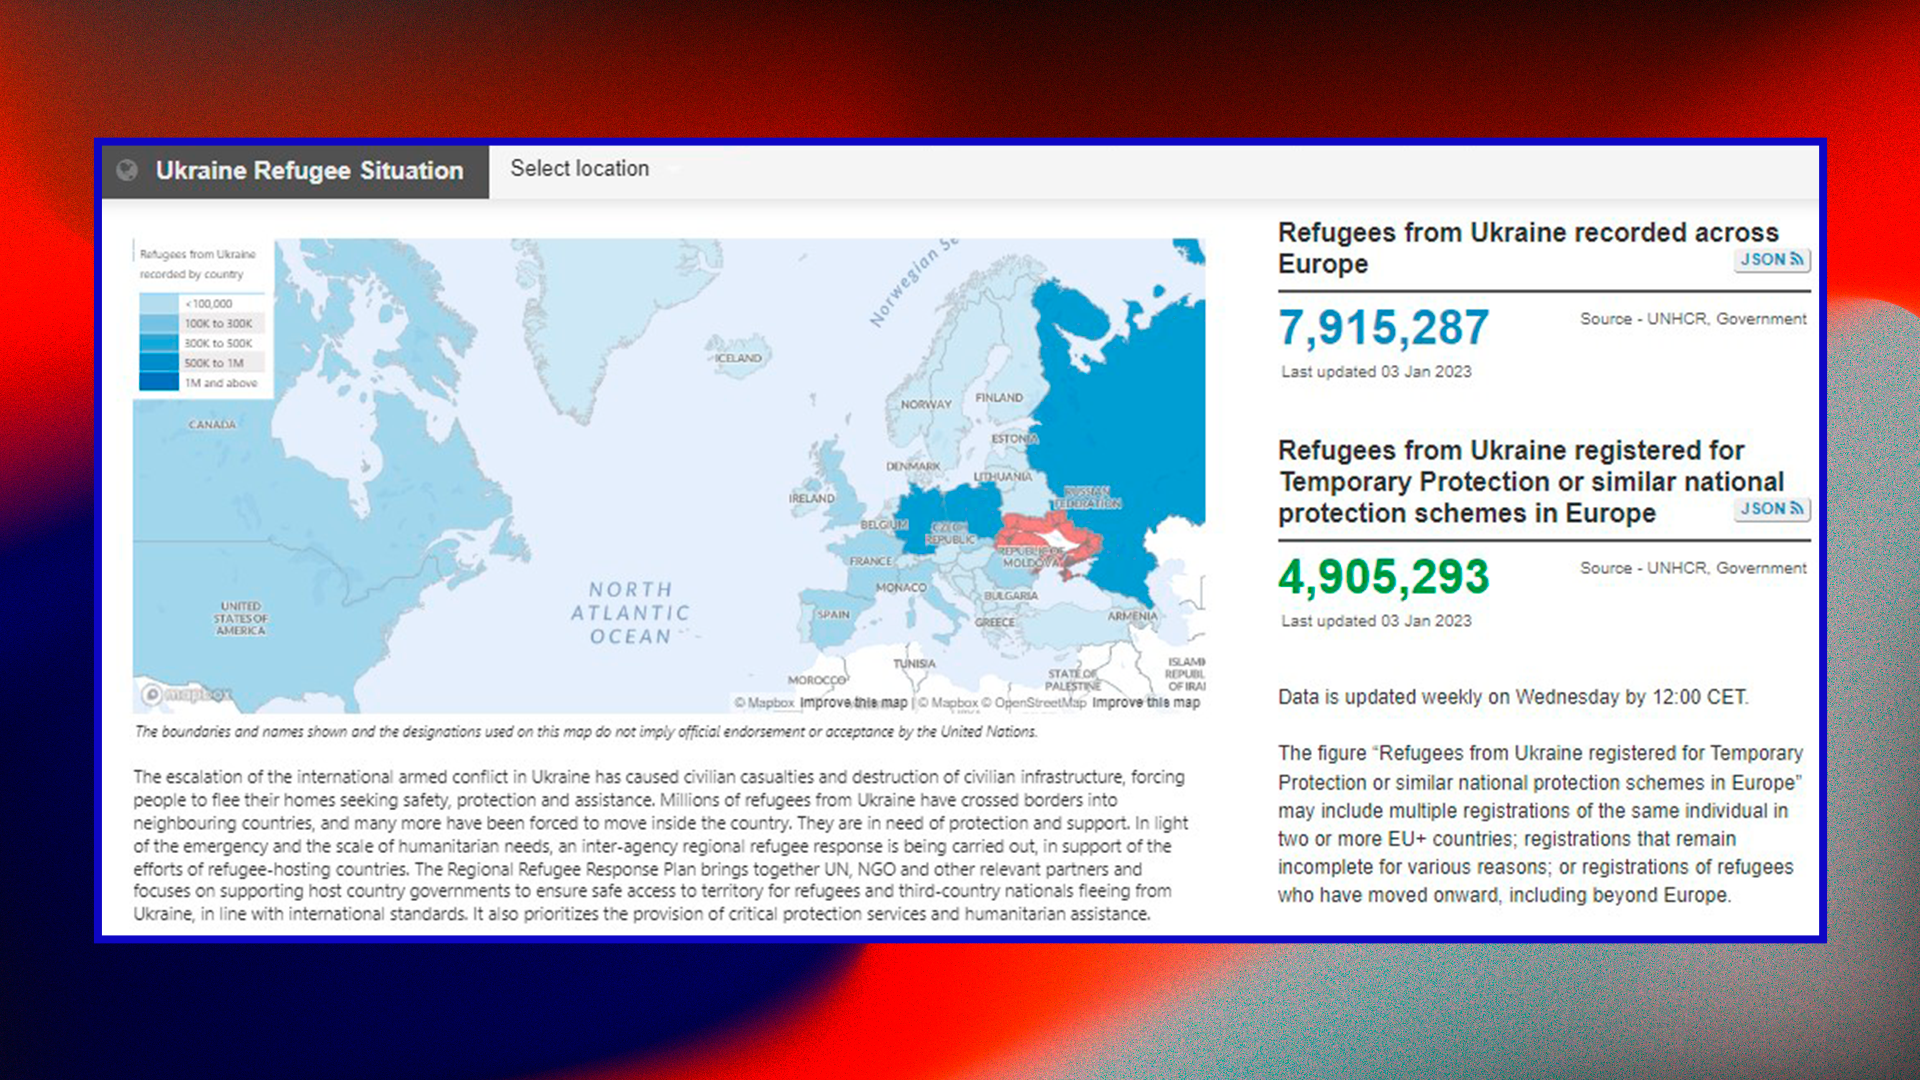1920x1080 pixels.
Task: Click the '500K to 1M' legend swatch
Action: click(x=159, y=363)
